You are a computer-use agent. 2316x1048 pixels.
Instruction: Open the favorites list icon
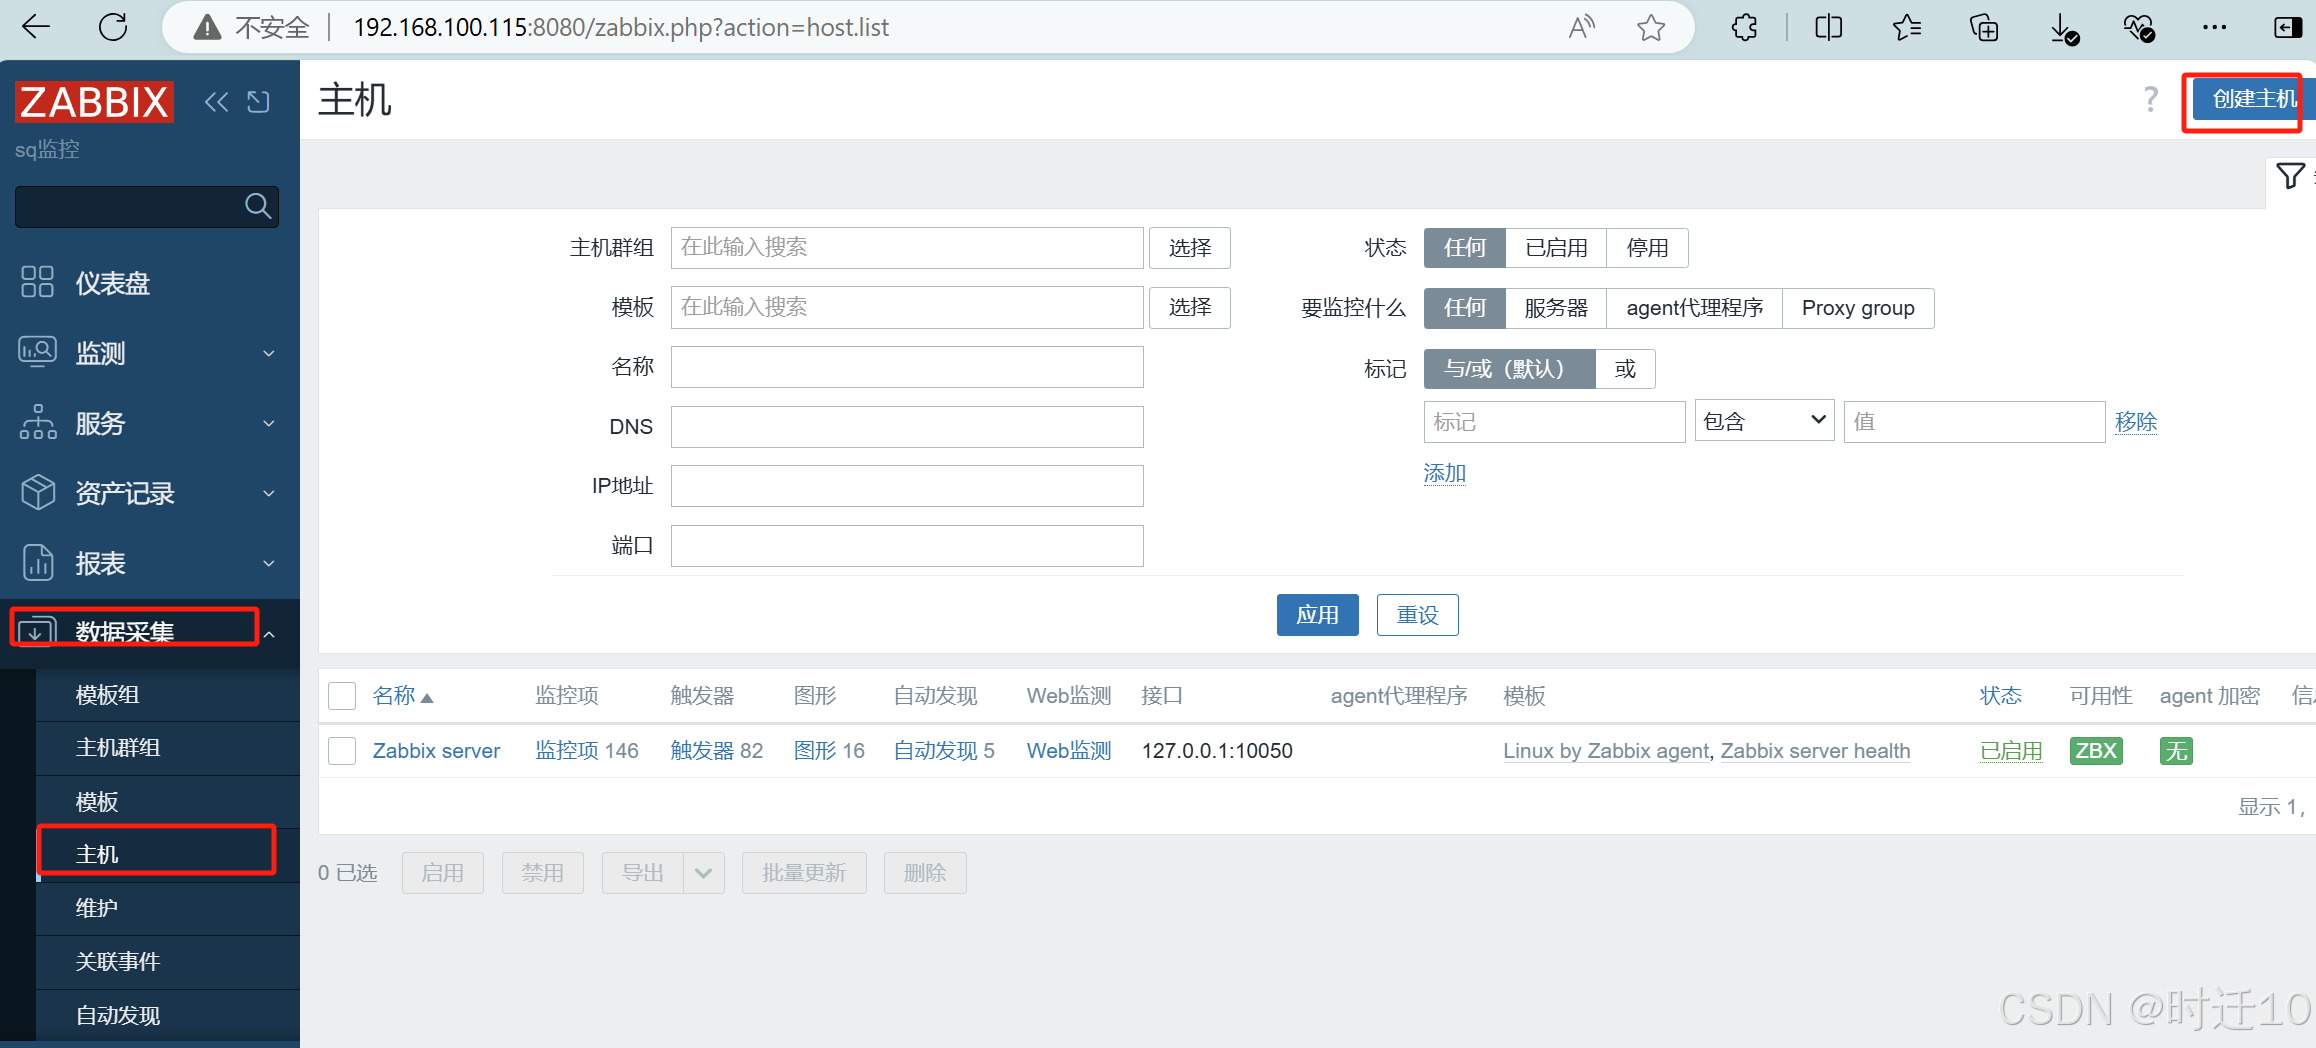(1907, 27)
